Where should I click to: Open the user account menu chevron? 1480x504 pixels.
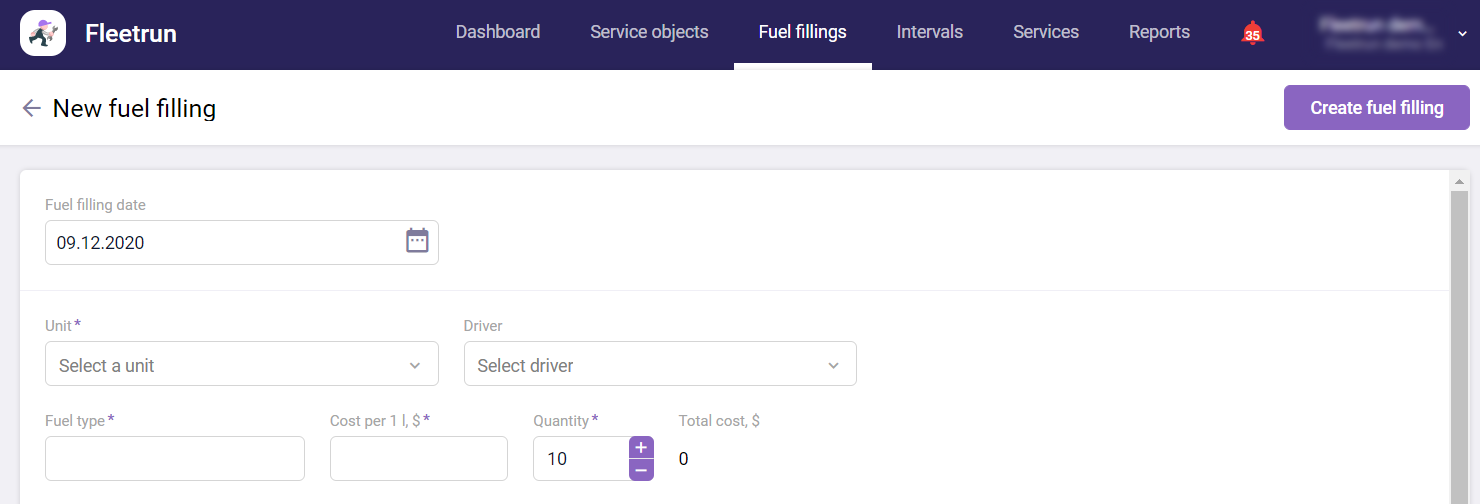[1461, 34]
